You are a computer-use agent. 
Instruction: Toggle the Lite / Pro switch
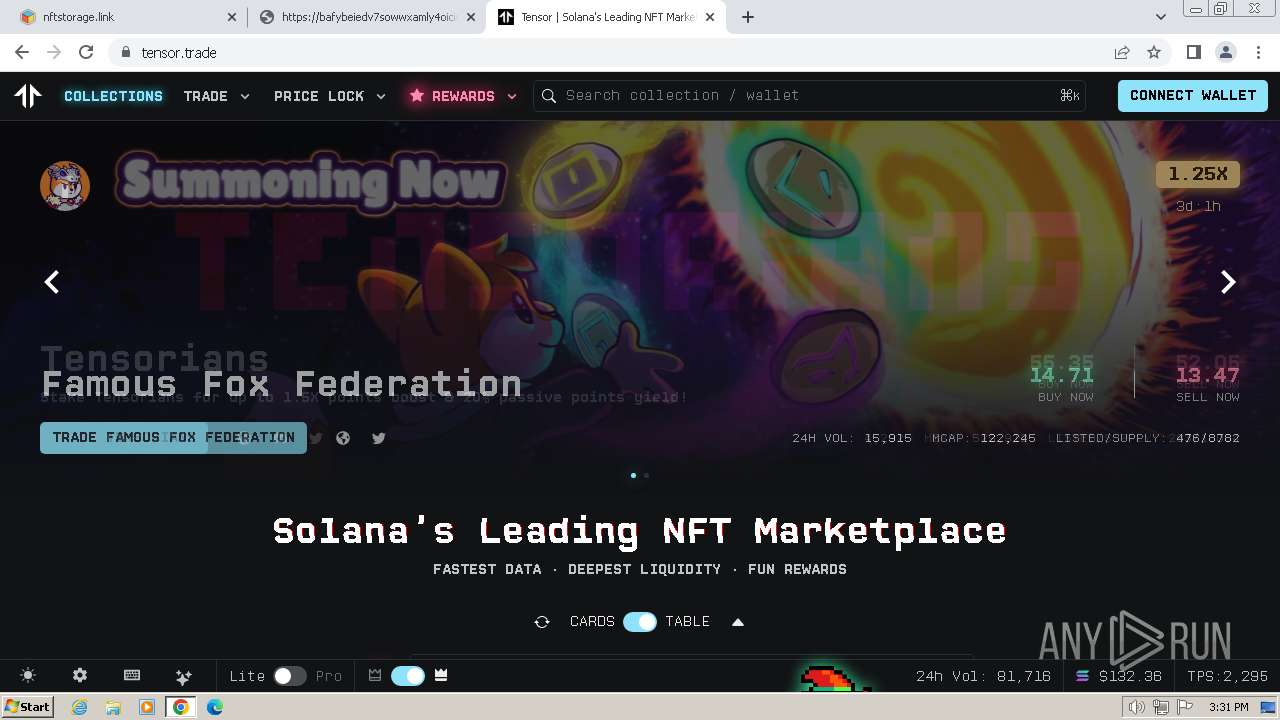click(x=290, y=676)
